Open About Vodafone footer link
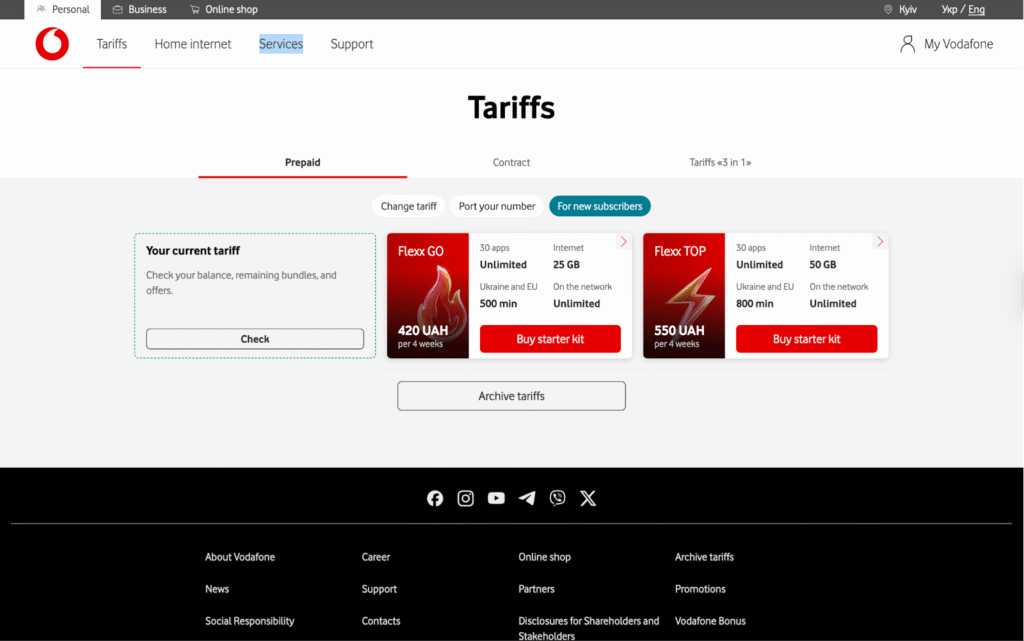 pyautogui.click(x=240, y=557)
